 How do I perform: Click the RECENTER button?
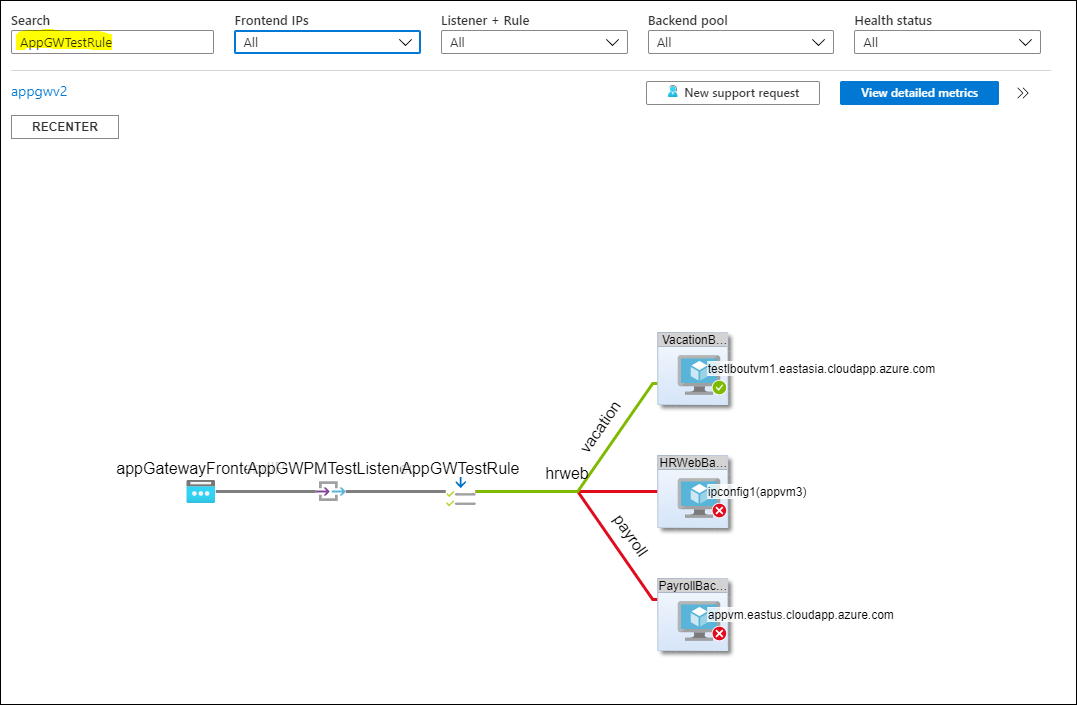click(x=65, y=126)
